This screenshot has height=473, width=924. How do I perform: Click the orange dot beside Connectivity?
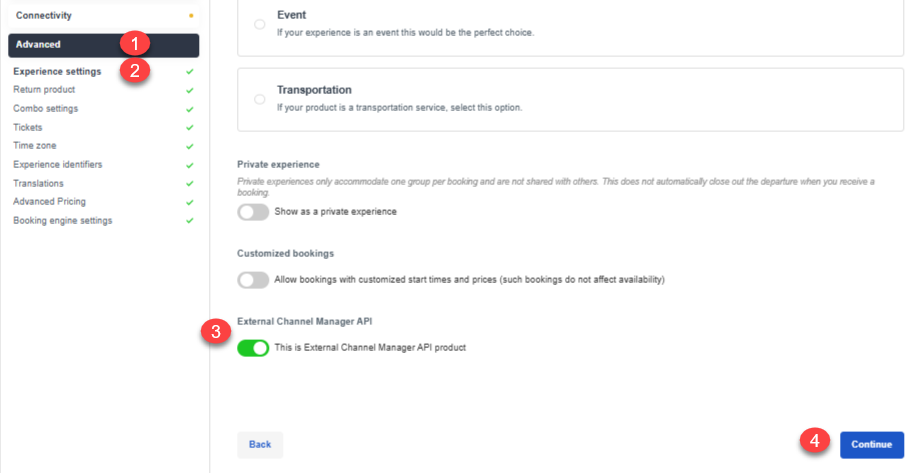pos(191,16)
